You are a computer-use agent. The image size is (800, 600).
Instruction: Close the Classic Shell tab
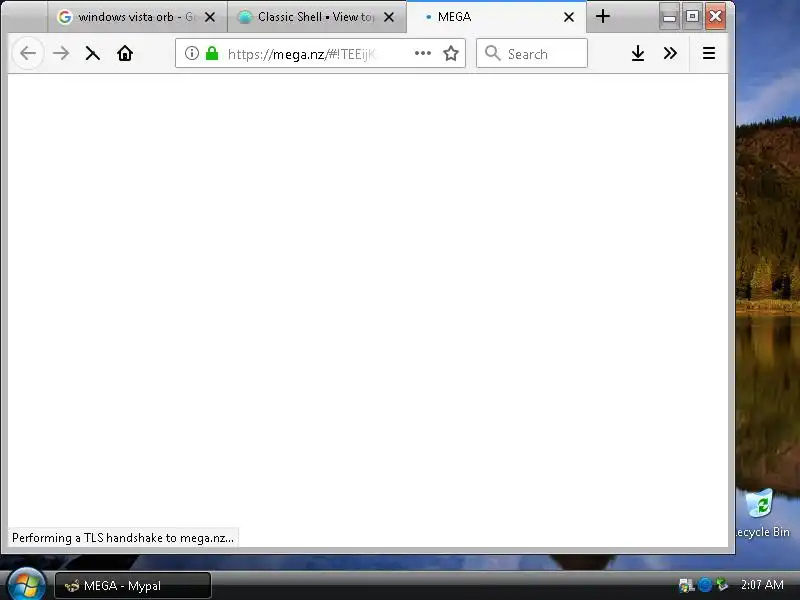click(x=389, y=17)
